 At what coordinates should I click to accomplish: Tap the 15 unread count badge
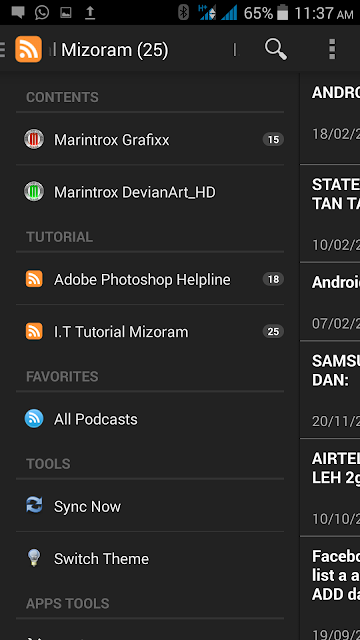tap(273, 140)
